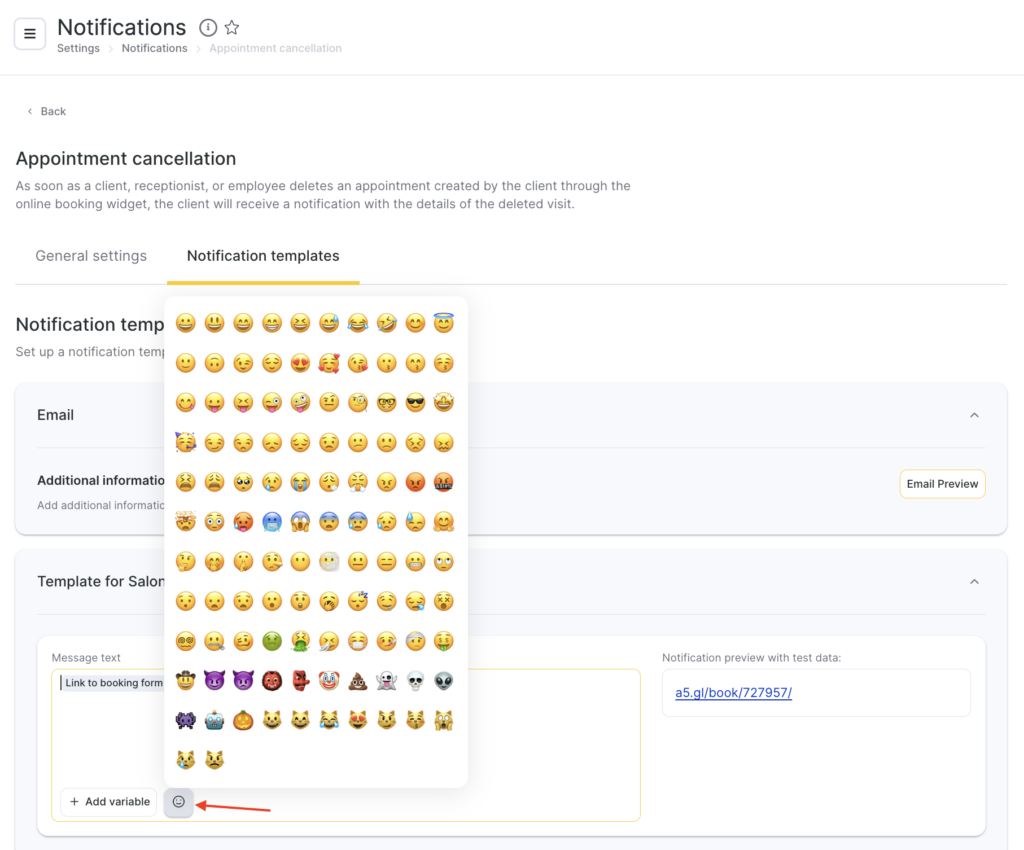Choose the clown face emoji

pos(328,679)
